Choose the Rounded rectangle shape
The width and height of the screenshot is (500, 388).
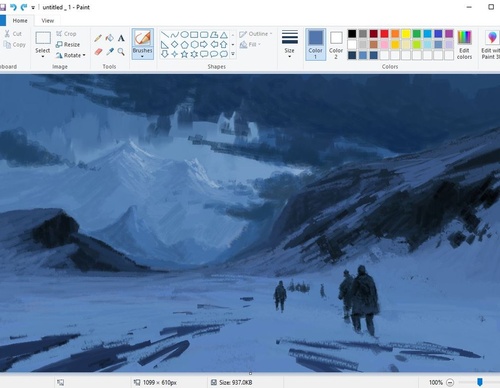click(204, 35)
